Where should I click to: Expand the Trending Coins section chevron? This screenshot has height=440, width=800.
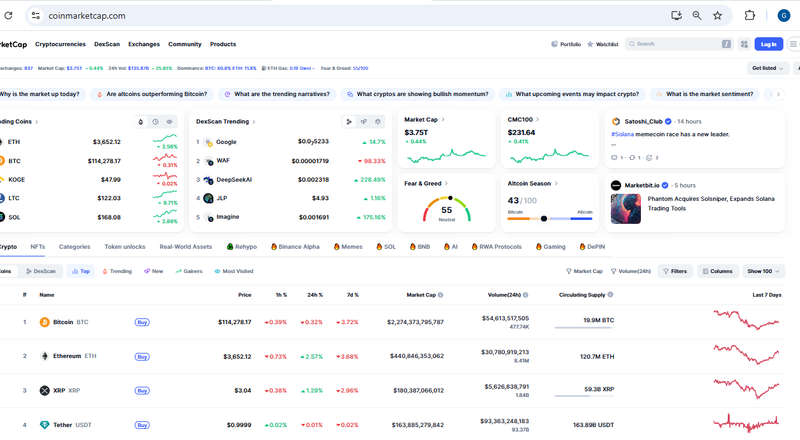point(37,122)
